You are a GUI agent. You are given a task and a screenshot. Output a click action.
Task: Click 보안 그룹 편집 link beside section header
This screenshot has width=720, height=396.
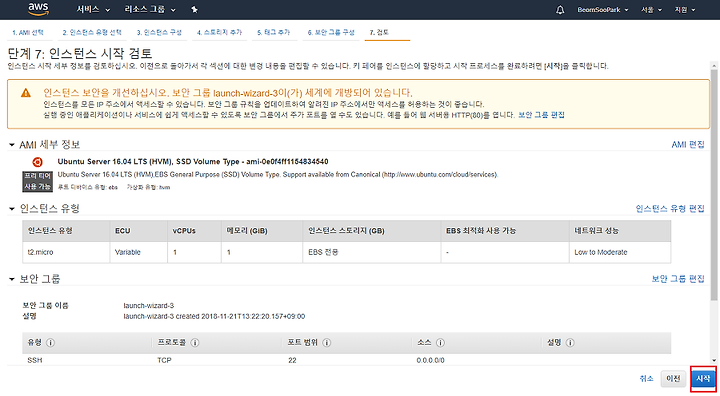pos(678,279)
